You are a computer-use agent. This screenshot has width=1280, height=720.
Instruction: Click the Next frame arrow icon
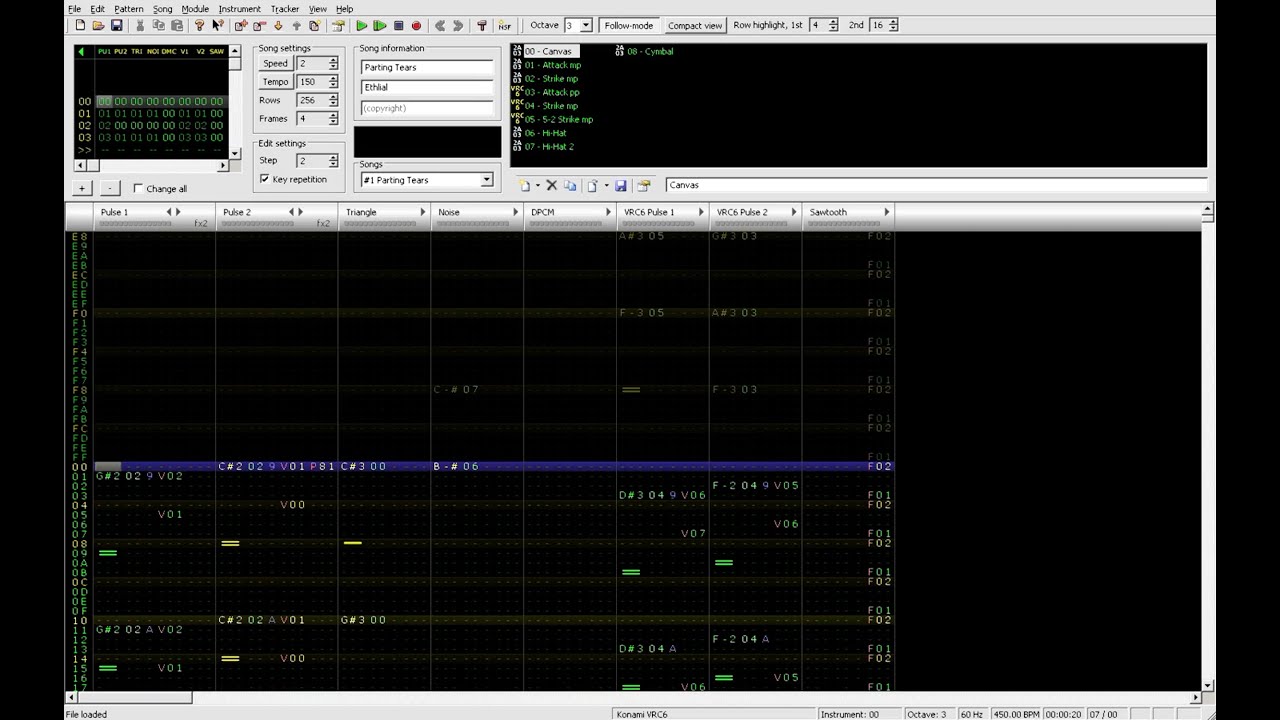click(458, 25)
